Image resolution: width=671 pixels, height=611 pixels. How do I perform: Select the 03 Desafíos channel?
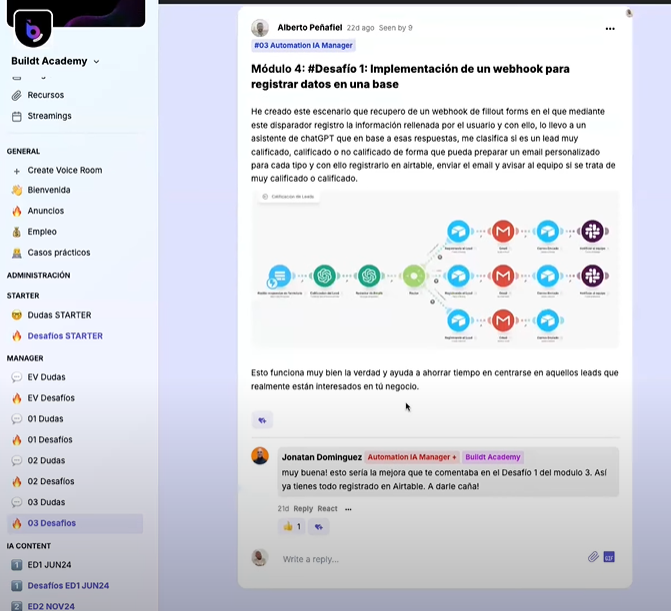[x=51, y=523]
